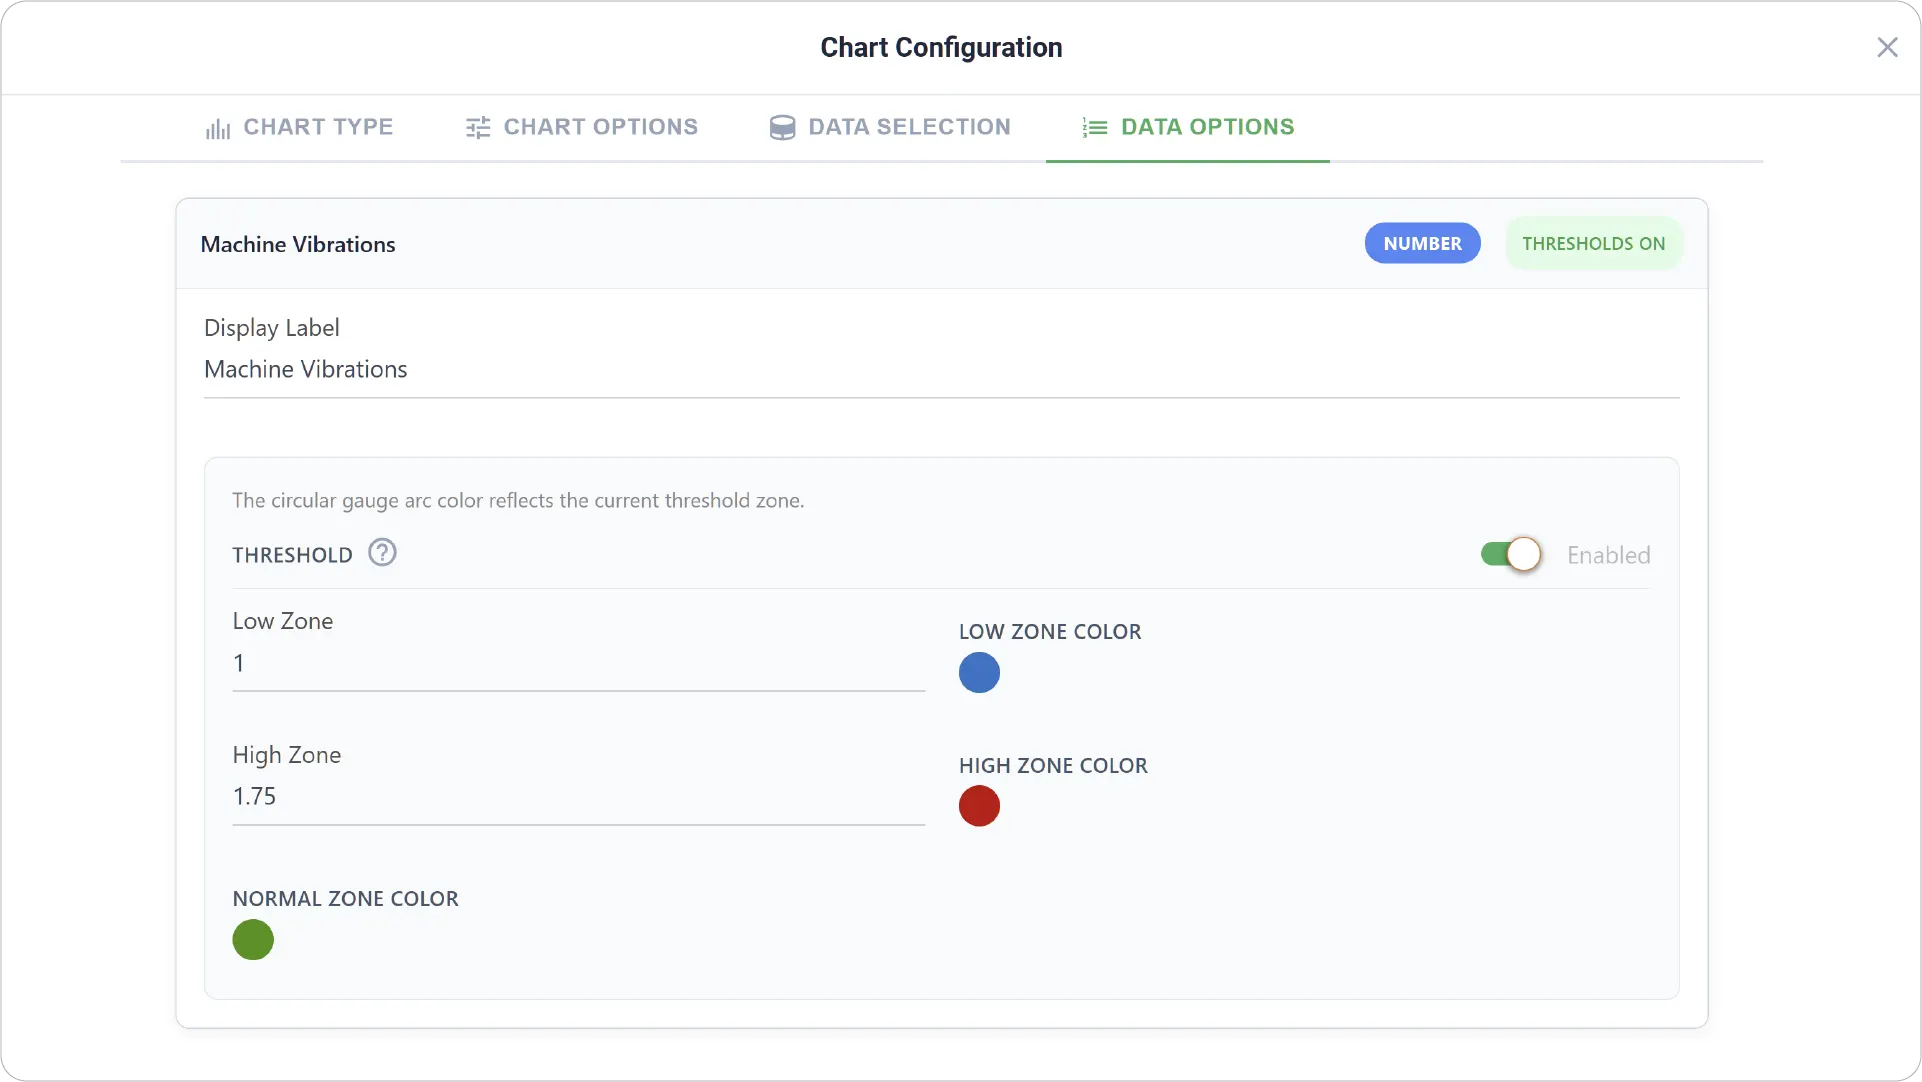Click the database icon beside Data Selection
This screenshot has height=1082, width=1922.
[x=782, y=128]
